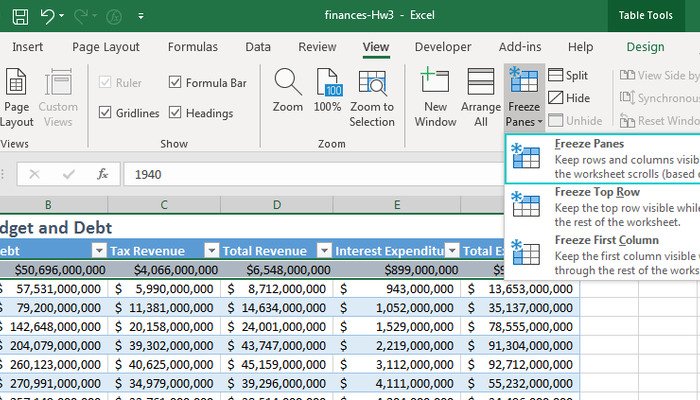Click the Enter checkmark in formula bar

68,174
